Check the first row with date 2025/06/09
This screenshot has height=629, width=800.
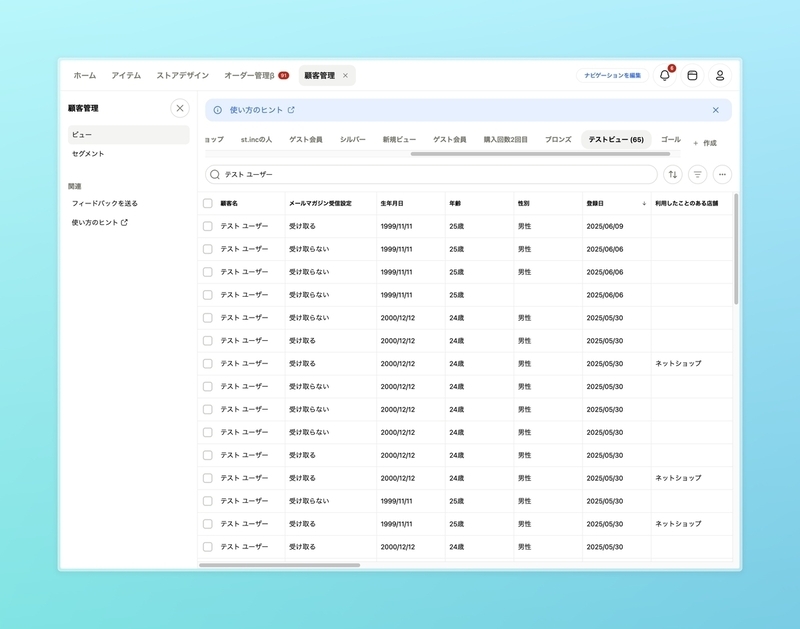click(x=208, y=226)
